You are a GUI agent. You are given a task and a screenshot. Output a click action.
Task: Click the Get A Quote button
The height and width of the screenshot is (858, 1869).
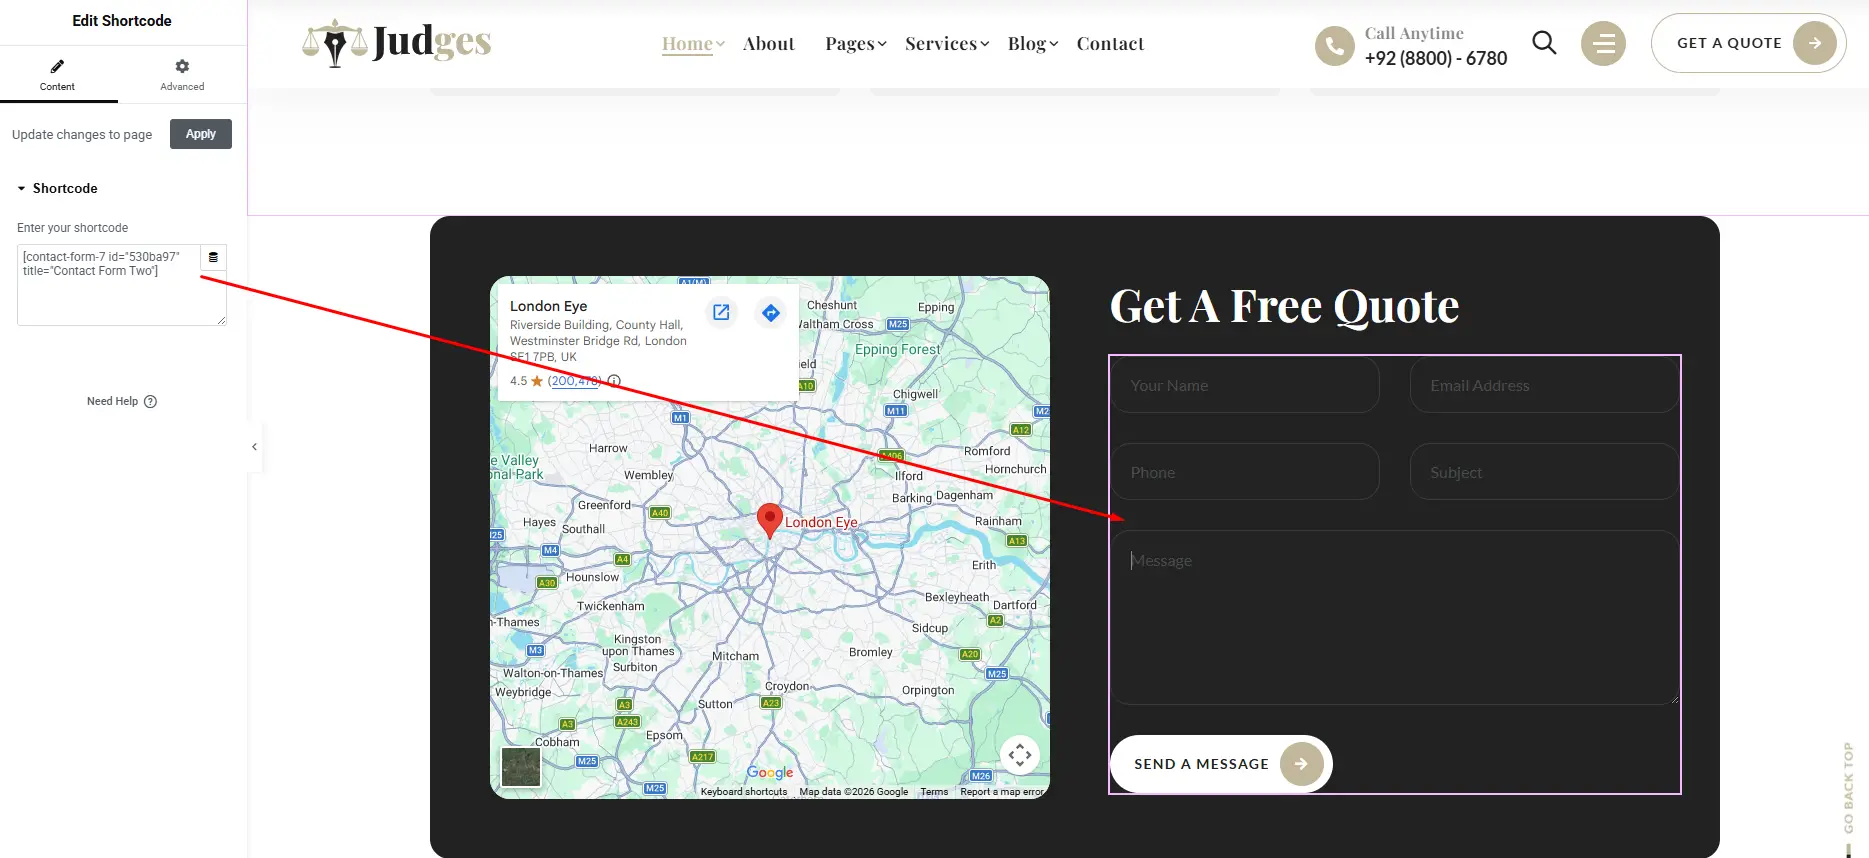(x=1748, y=43)
